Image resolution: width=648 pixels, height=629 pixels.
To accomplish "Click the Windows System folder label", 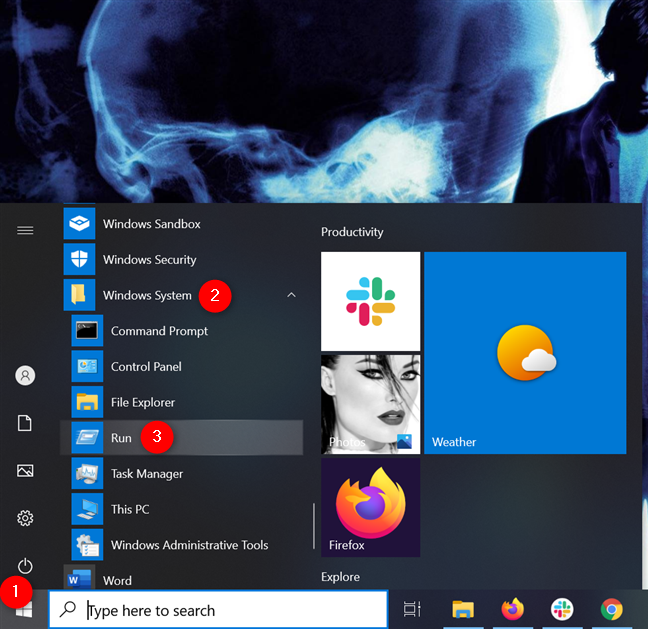I will [x=148, y=295].
